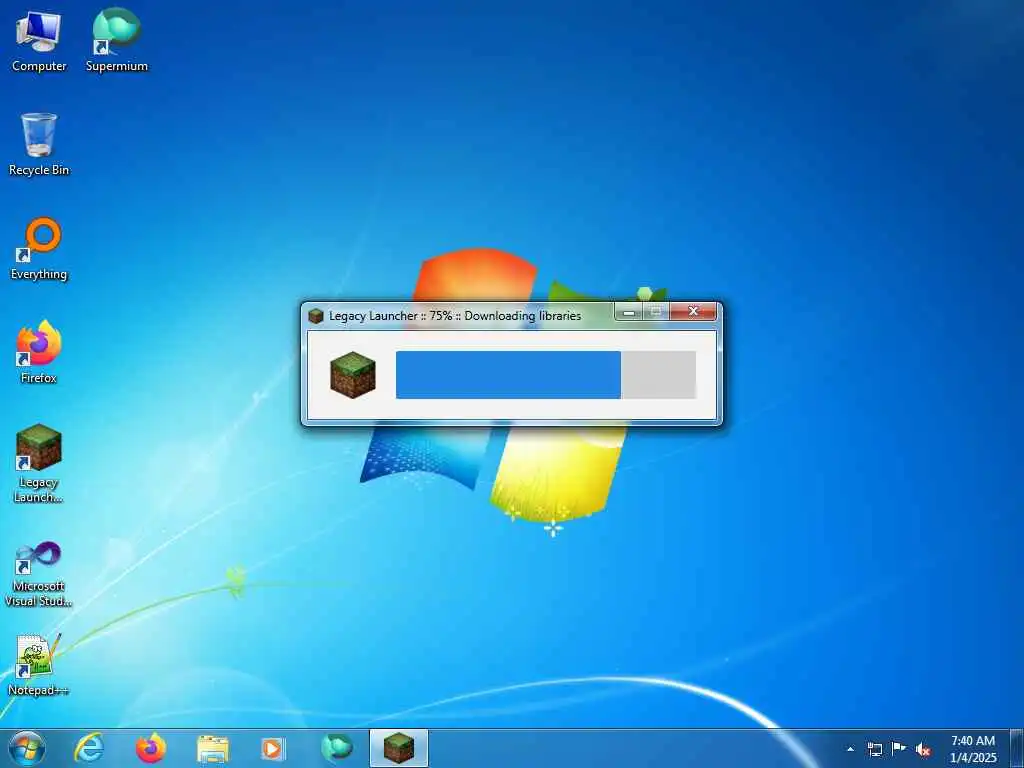Image resolution: width=1024 pixels, height=768 pixels.
Task: Click the Show desktop strip
Action: click(1017, 748)
